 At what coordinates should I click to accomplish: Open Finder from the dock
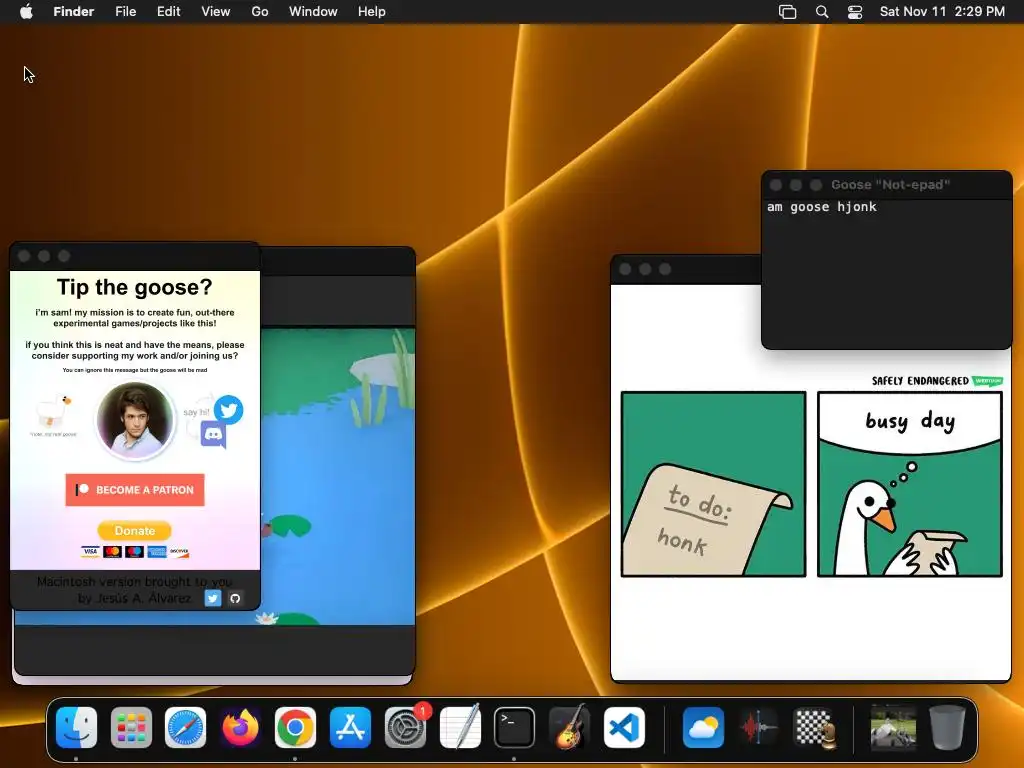coord(76,727)
